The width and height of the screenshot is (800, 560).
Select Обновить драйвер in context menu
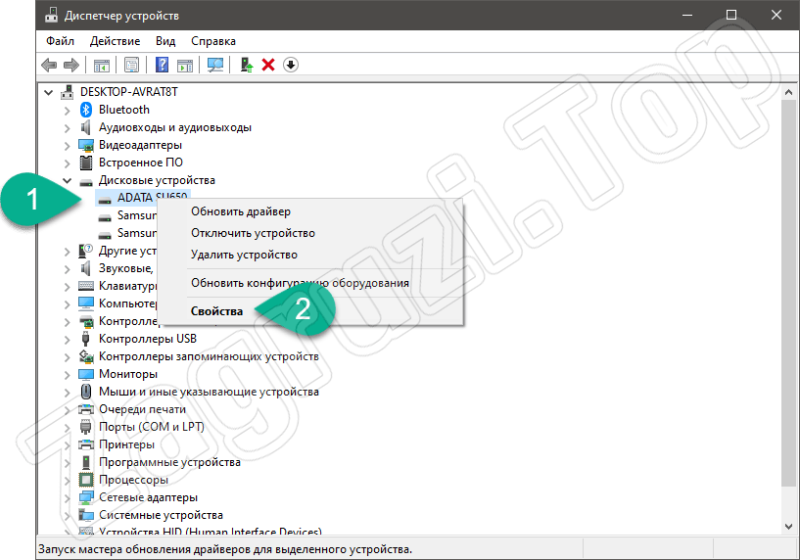click(241, 212)
